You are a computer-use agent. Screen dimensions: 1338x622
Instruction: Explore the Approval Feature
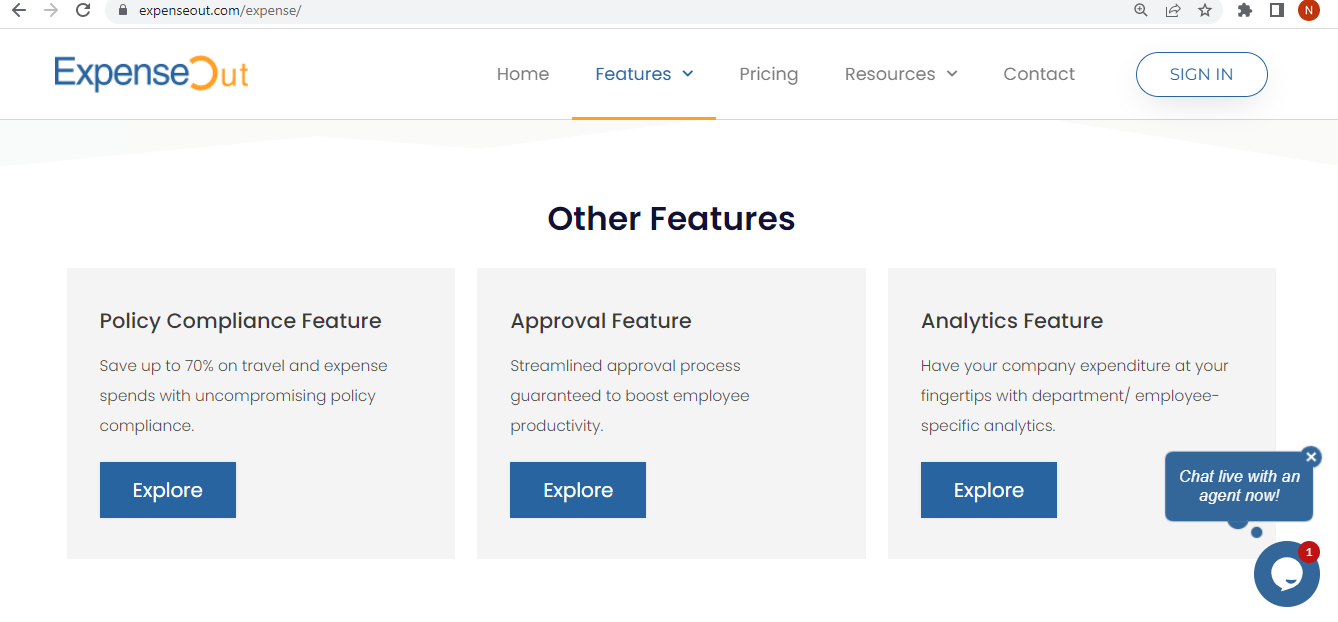pos(577,489)
